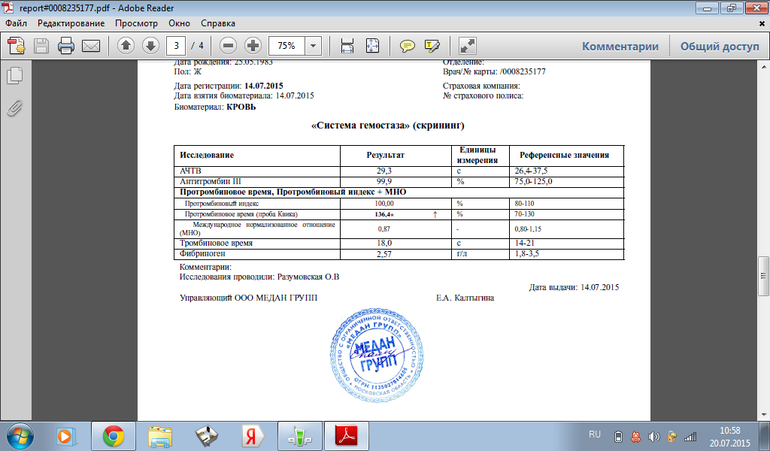The width and height of the screenshot is (770, 451).
Task: Zoom in using the plus button
Action: pyautogui.click(x=252, y=46)
